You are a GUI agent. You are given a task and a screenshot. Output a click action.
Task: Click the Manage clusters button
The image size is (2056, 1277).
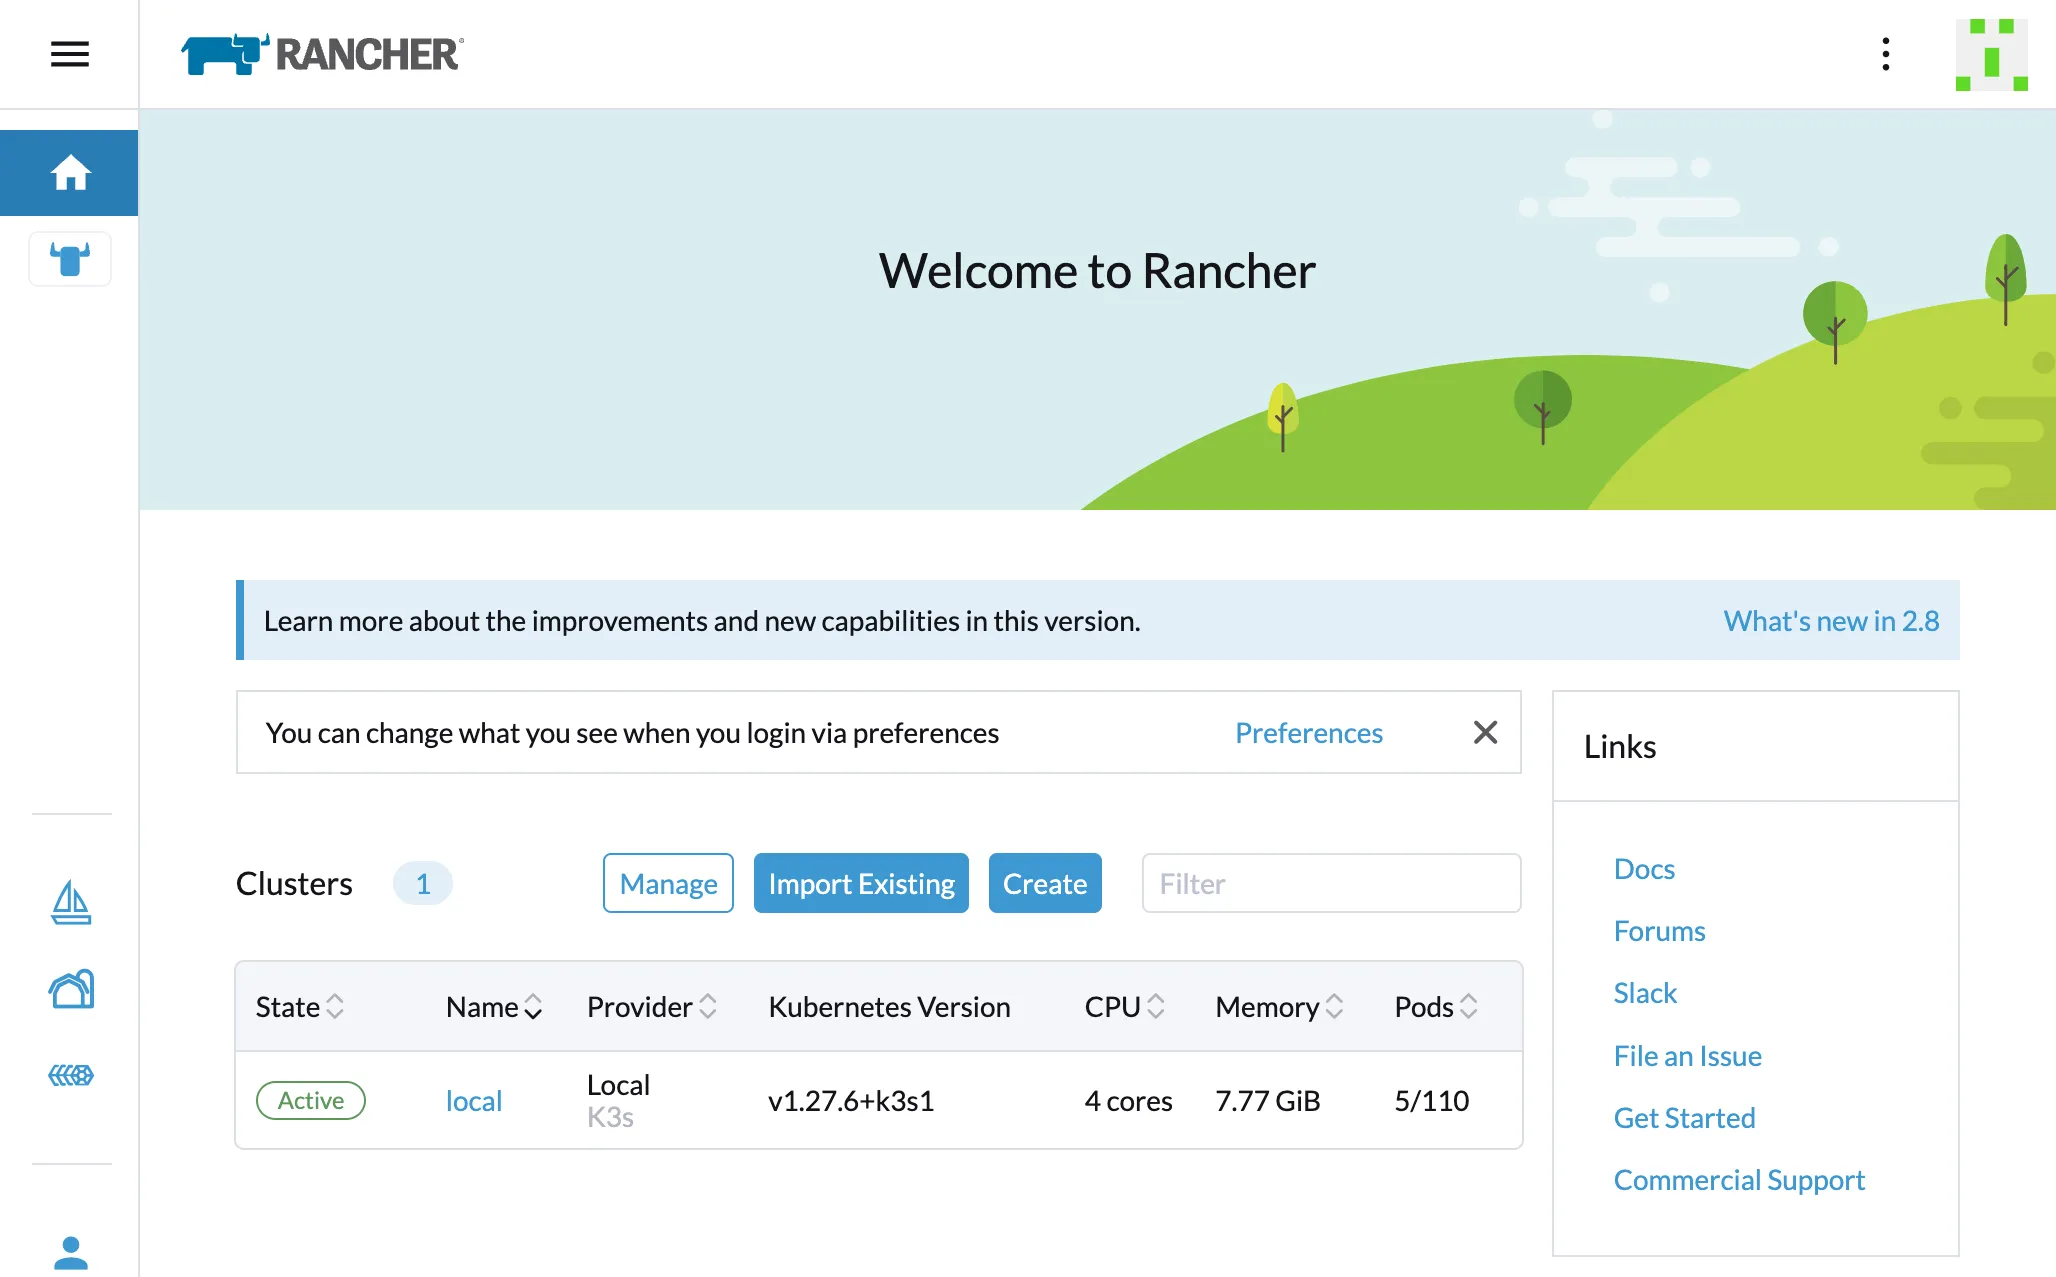pos(668,883)
